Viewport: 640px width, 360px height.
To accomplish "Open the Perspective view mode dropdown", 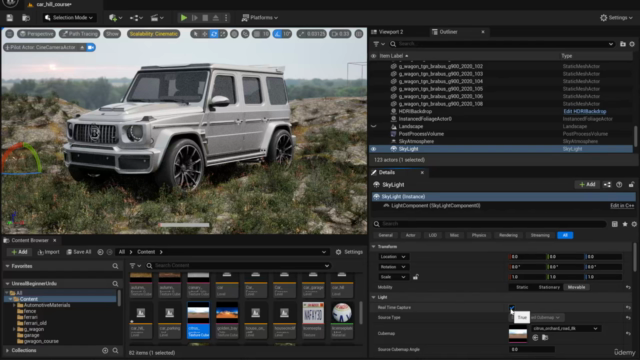I will [x=36, y=34].
